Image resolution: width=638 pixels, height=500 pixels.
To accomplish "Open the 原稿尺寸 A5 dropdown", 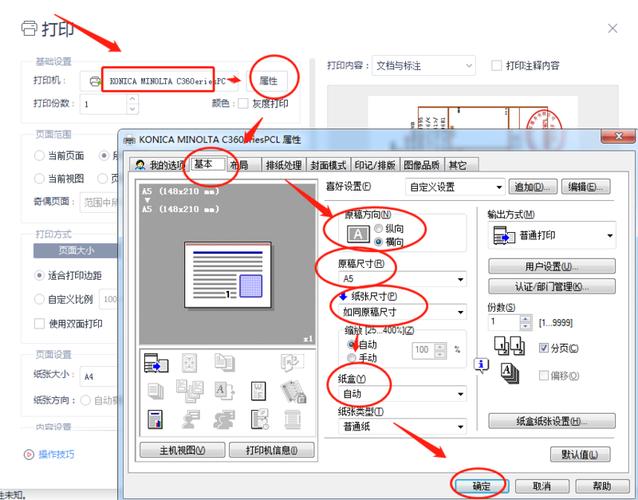I will (402, 279).
